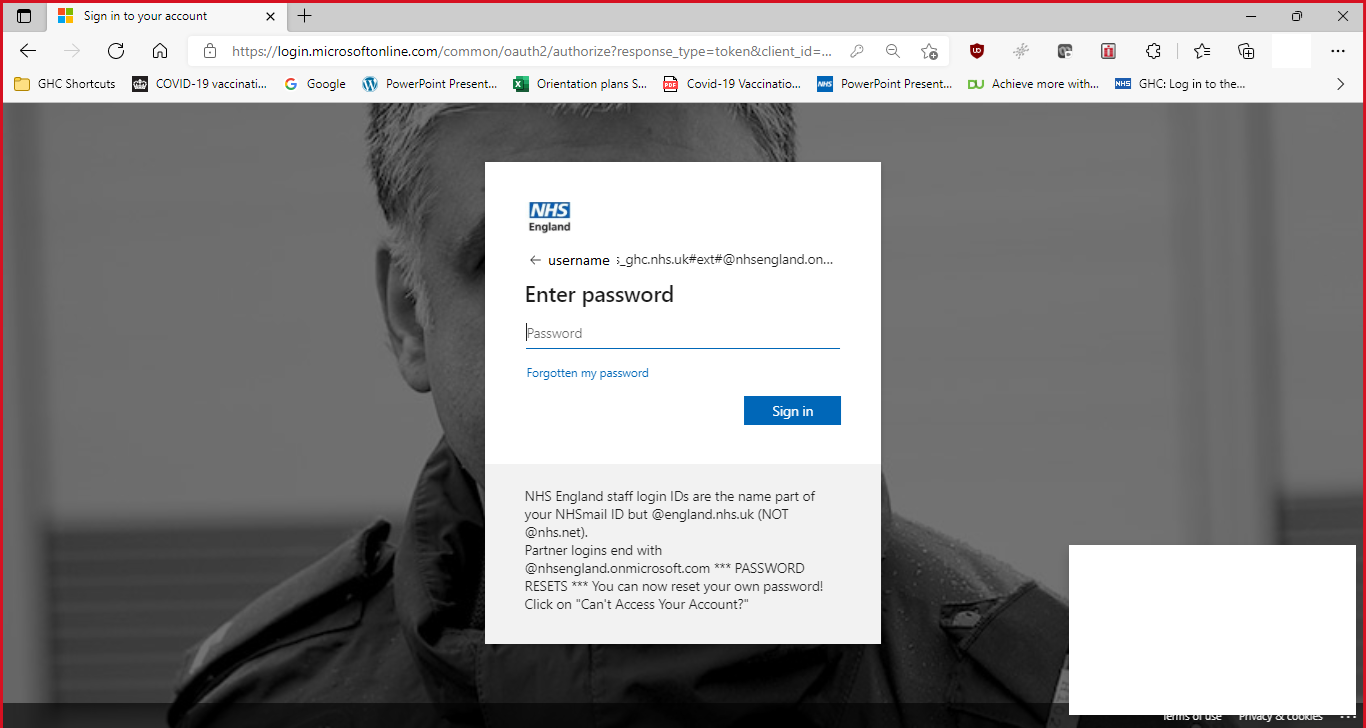Open the browser Extensions puzzle-piece menu
Viewport: 1366px width, 728px height.
1153,51
